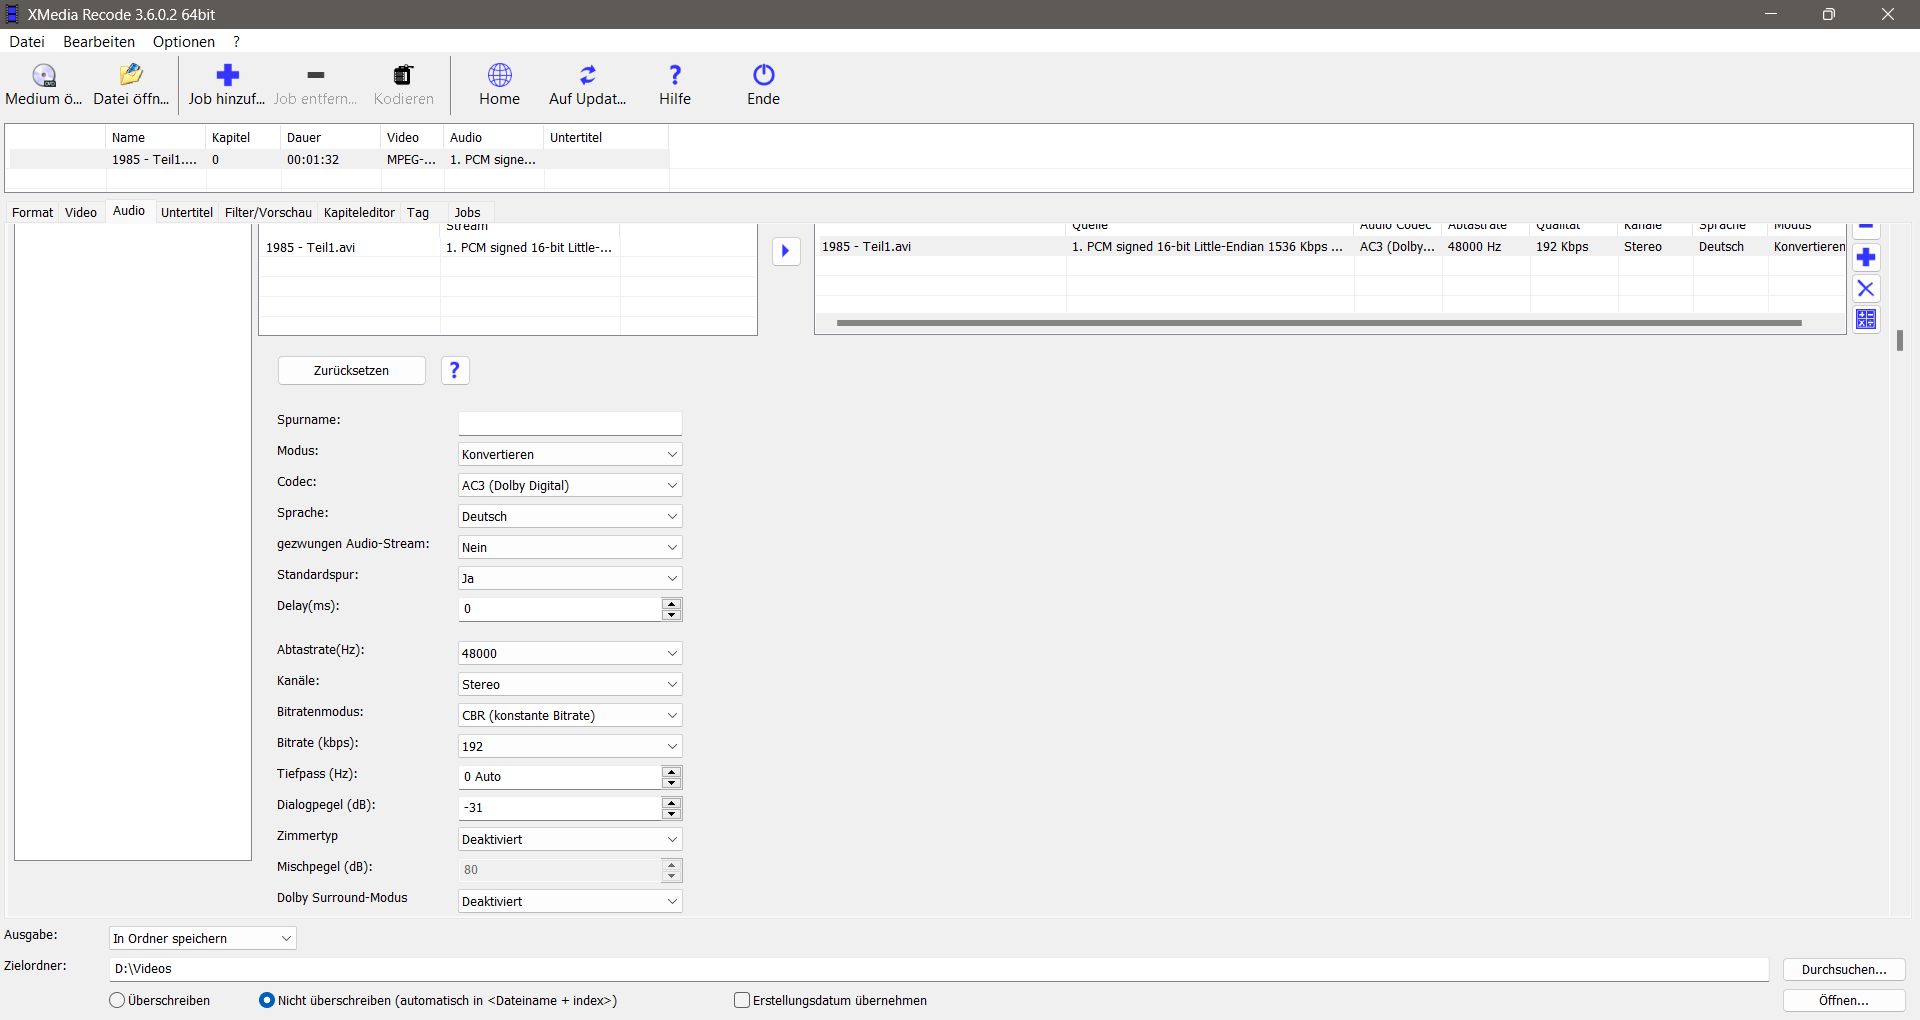1920x1020 pixels.
Task: Click the blue arrow to add stream
Action: pos(786,251)
